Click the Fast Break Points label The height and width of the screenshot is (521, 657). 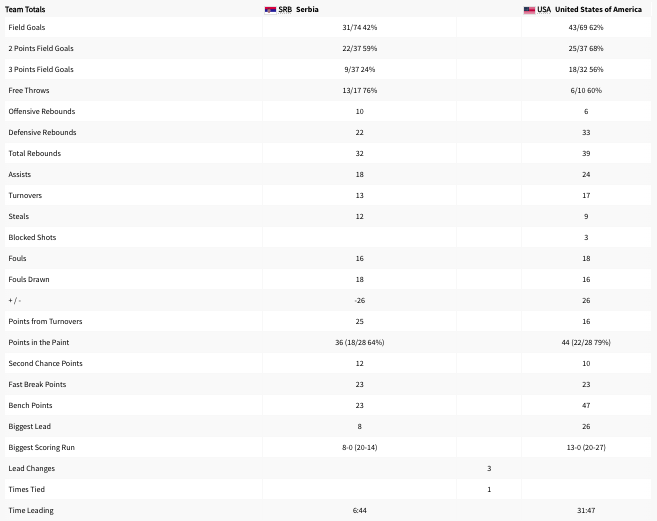[x=37, y=384]
